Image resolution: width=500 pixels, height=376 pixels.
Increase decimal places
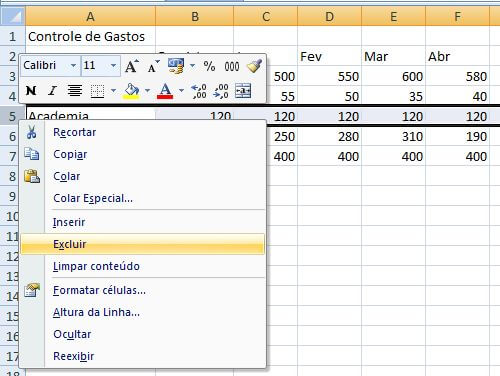(x=199, y=91)
